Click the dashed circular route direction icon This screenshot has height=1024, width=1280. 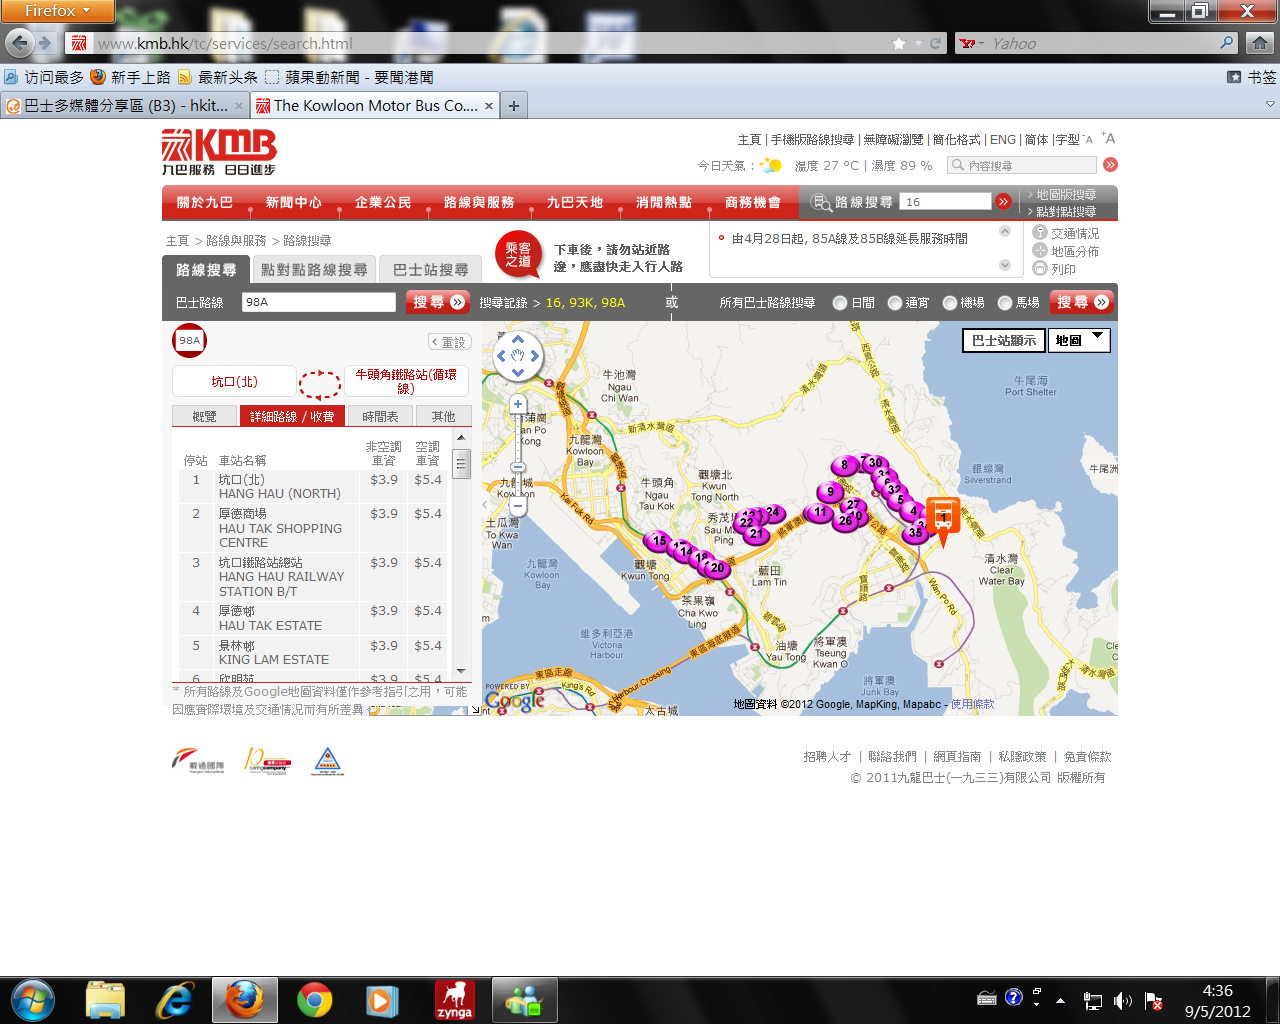(320, 383)
